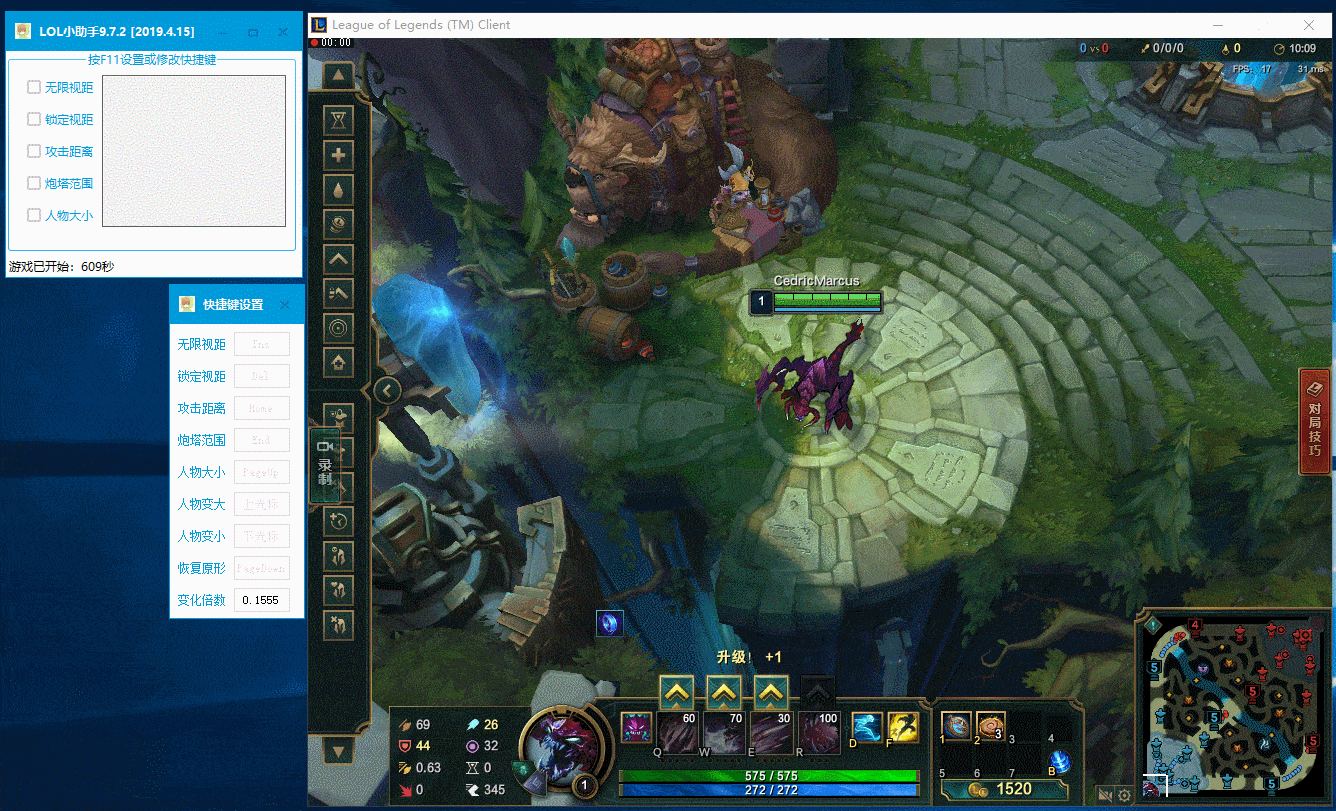Level up the E ability arrow
This screenshot has width=1336, height=811.
pos(771,691)
